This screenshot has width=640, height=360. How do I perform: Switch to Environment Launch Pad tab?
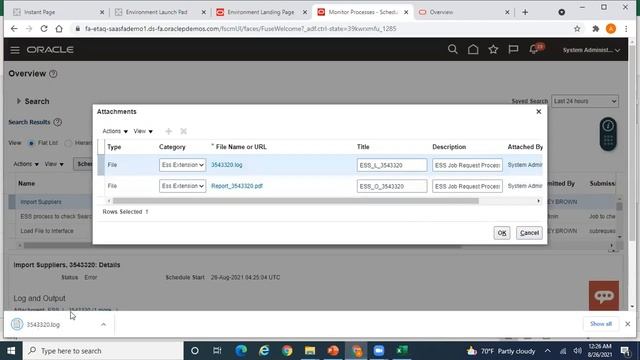pyautogui.click(x=160, y=12)
